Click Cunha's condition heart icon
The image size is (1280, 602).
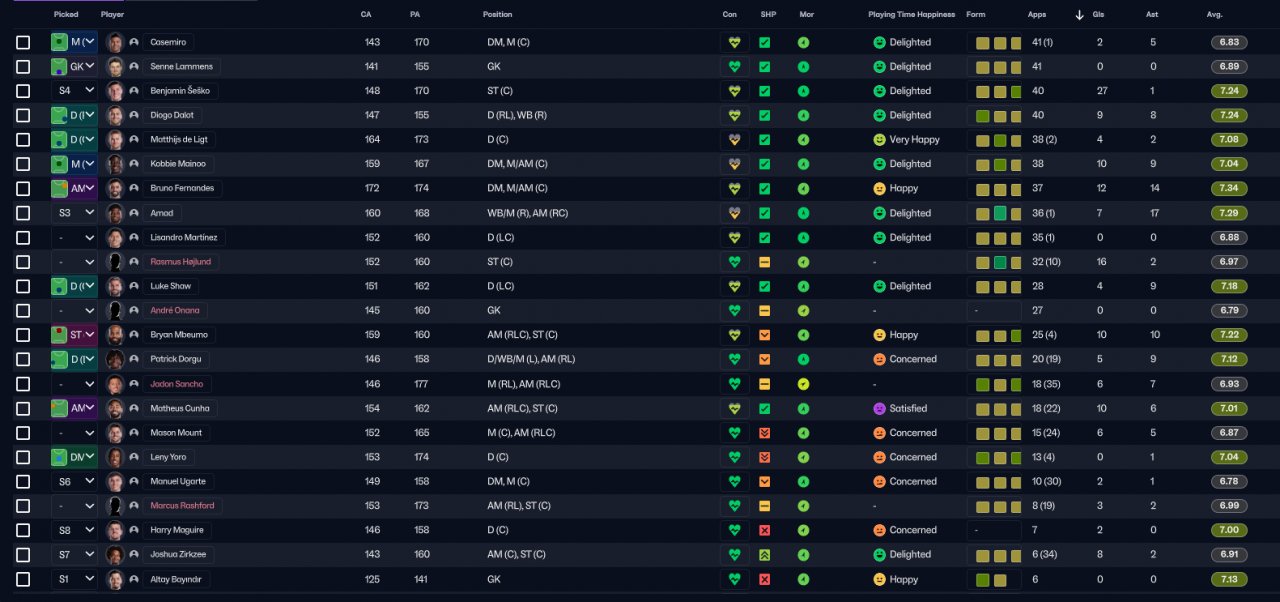(x=734, y=408)
